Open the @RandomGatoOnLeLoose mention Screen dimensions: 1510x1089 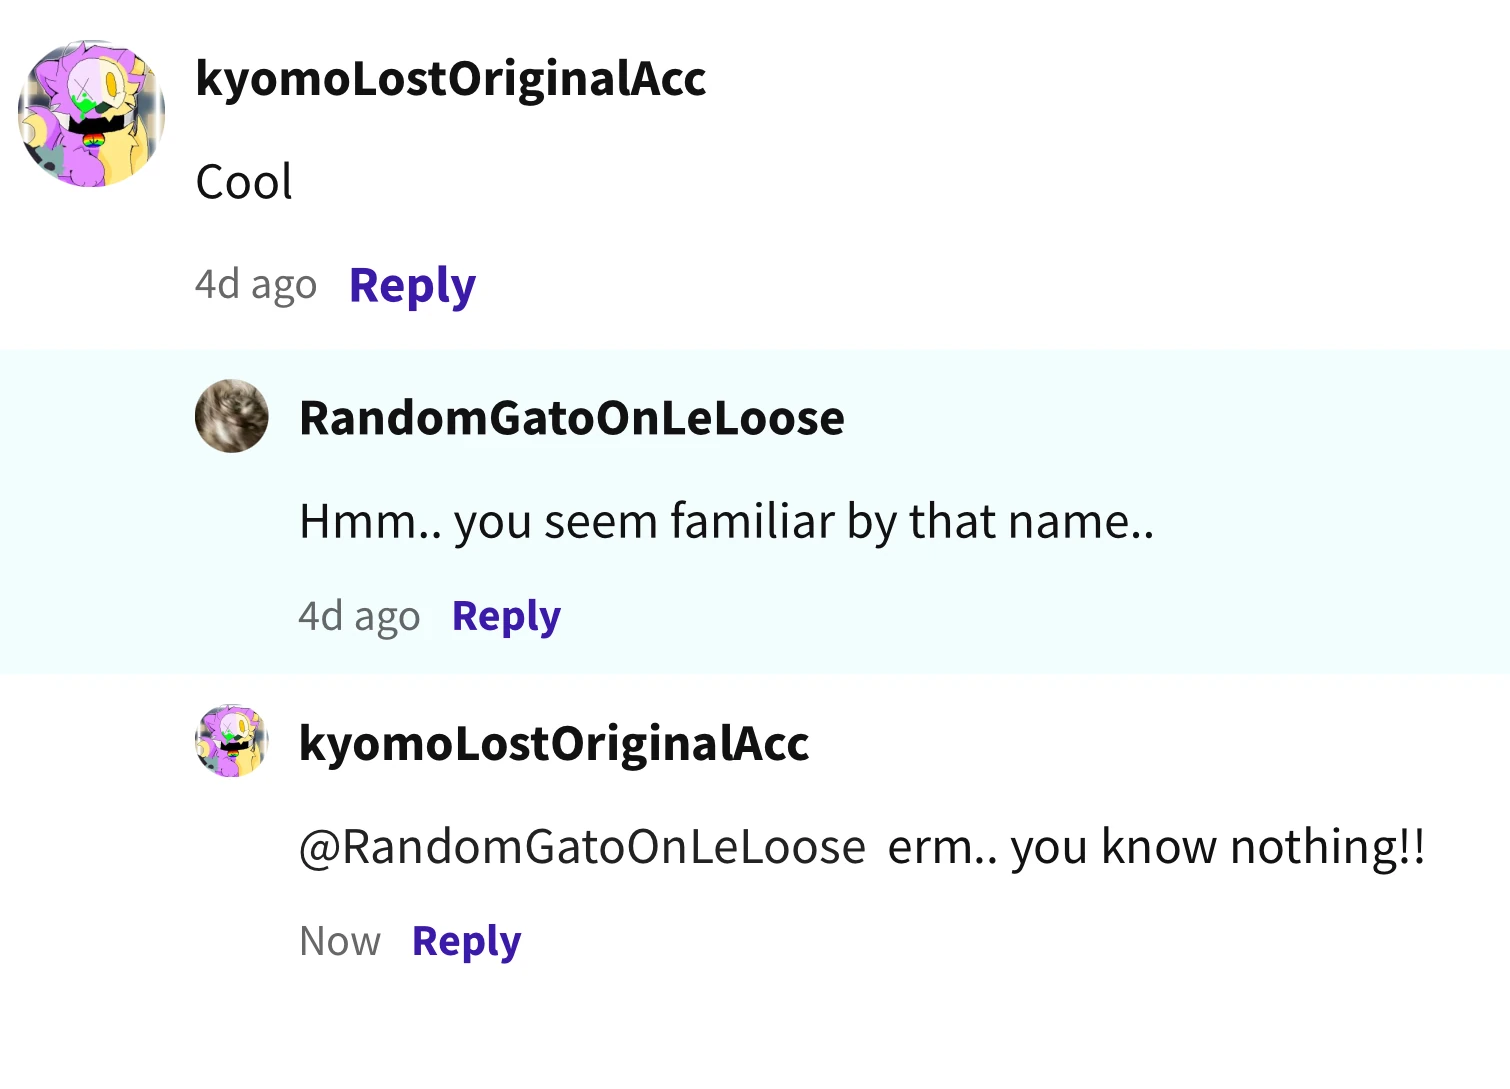tap(582, 848)
